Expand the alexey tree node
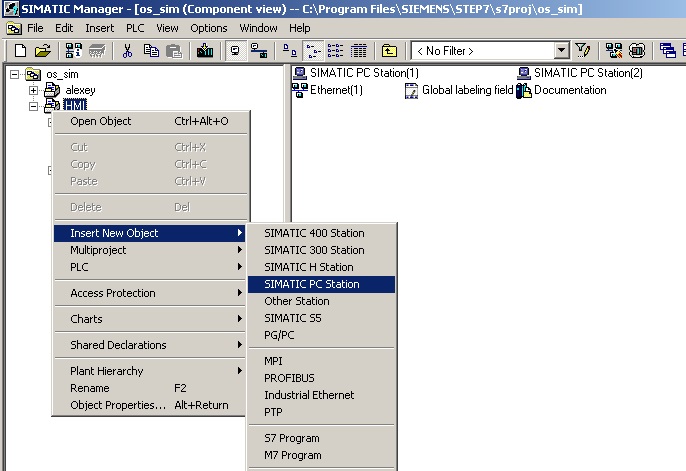This screenshot has height=471, width=686. click(33, 91)
